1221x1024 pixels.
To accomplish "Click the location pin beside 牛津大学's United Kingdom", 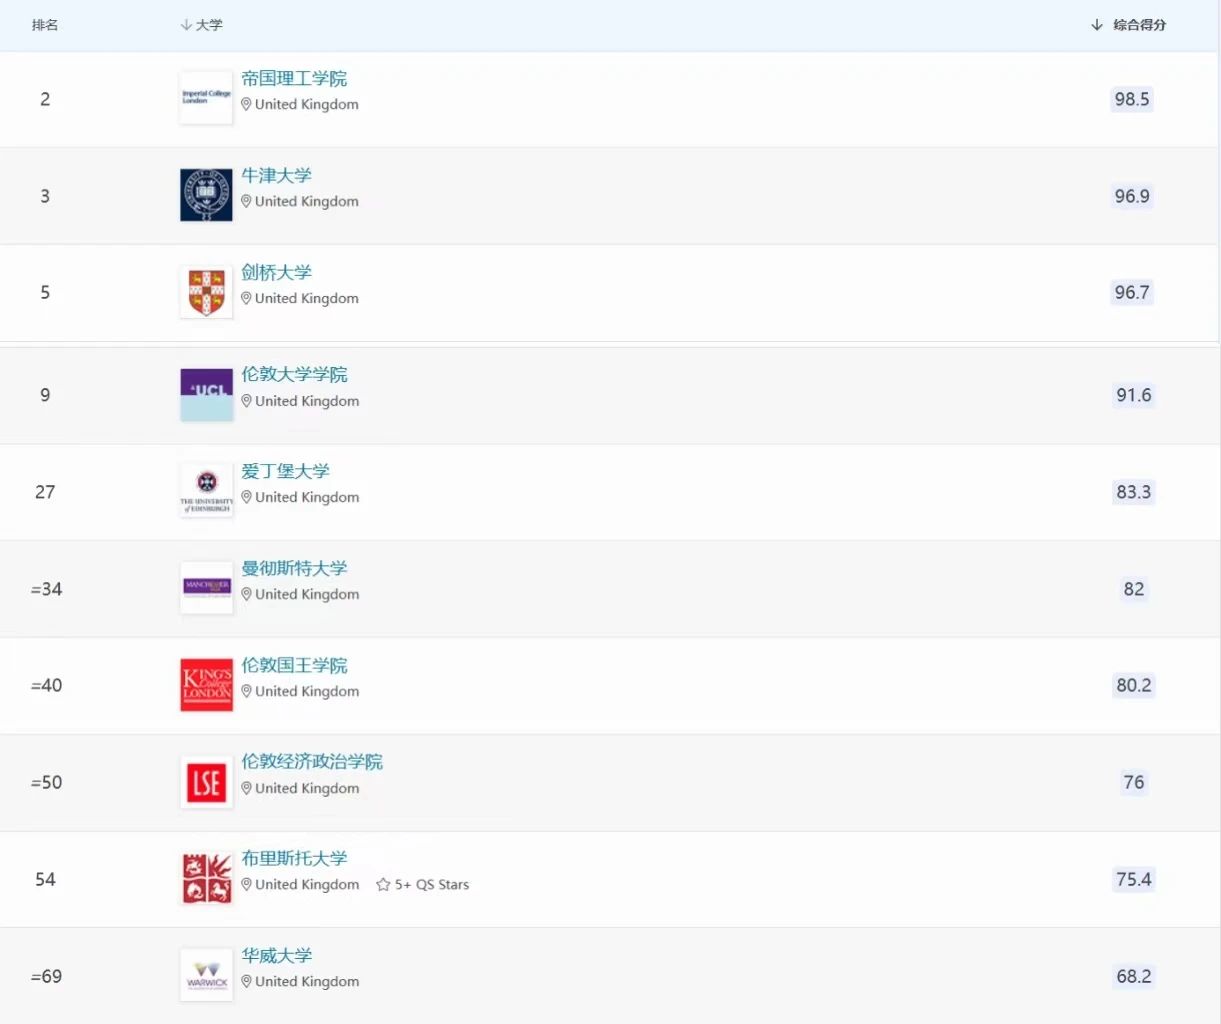I will [246, 201].
